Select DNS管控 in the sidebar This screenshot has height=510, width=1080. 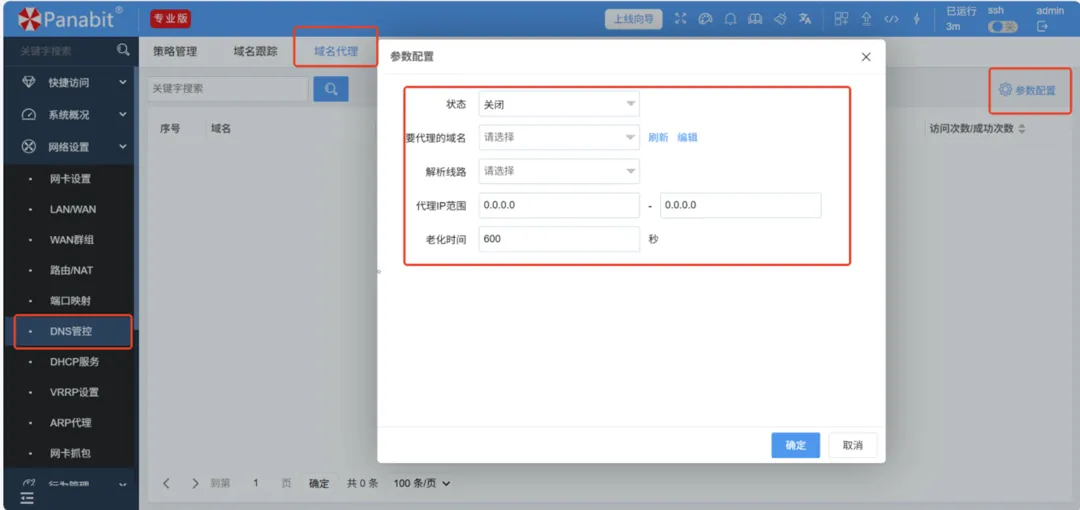[71, 331]
